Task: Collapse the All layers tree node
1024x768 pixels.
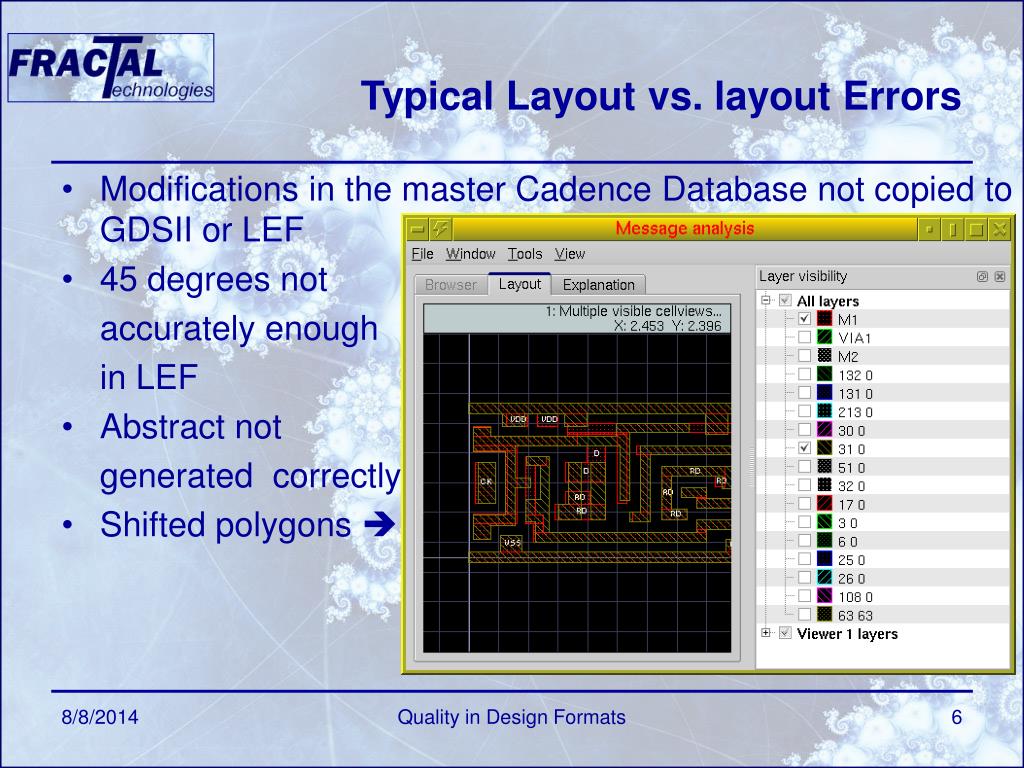Action: click(x=766, y=300)
